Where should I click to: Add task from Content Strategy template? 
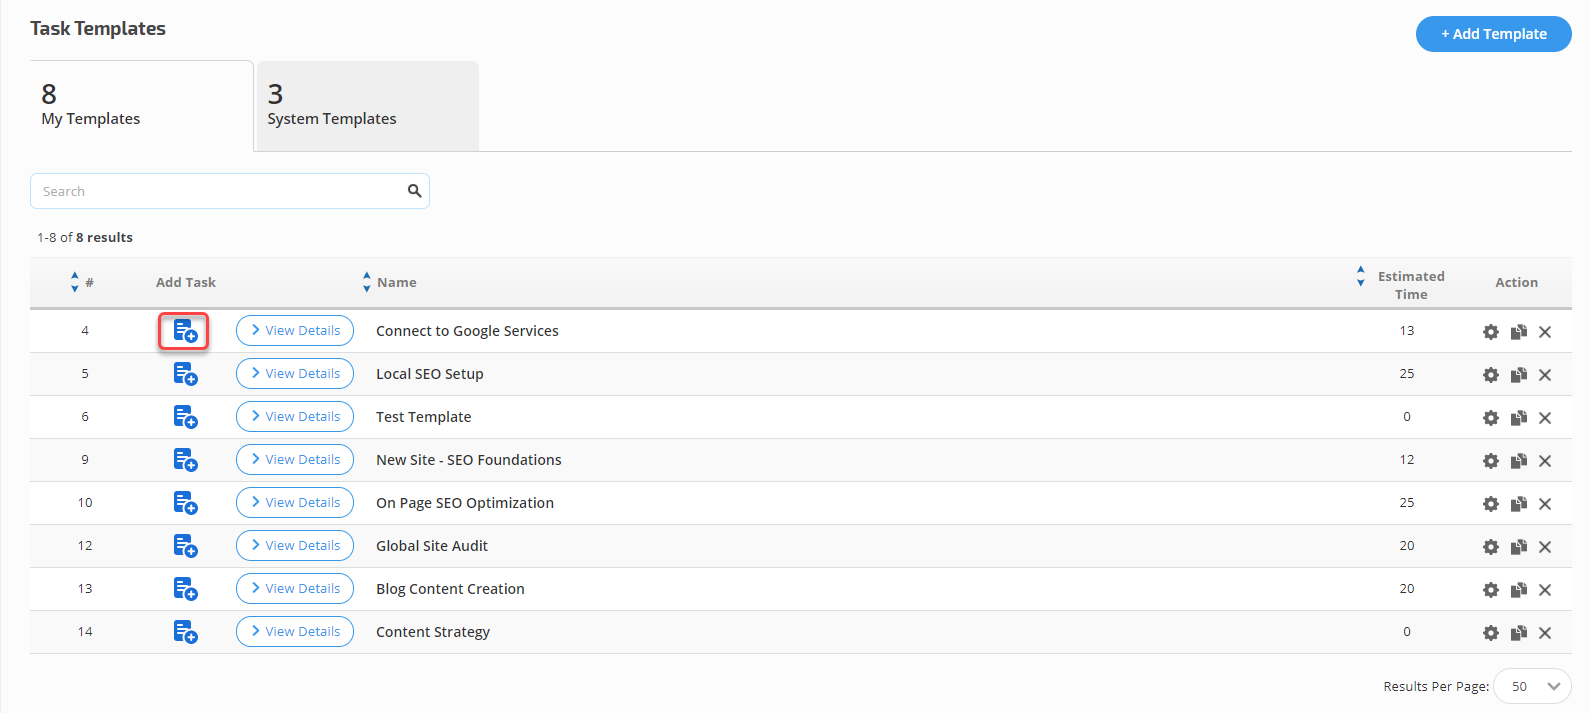[185, 632]
